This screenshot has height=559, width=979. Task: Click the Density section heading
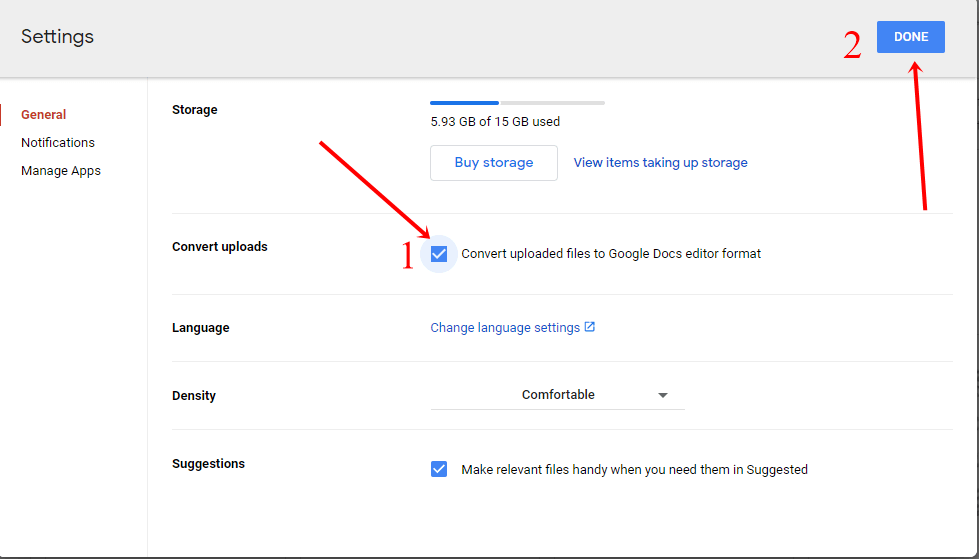(x=194, y=396)
